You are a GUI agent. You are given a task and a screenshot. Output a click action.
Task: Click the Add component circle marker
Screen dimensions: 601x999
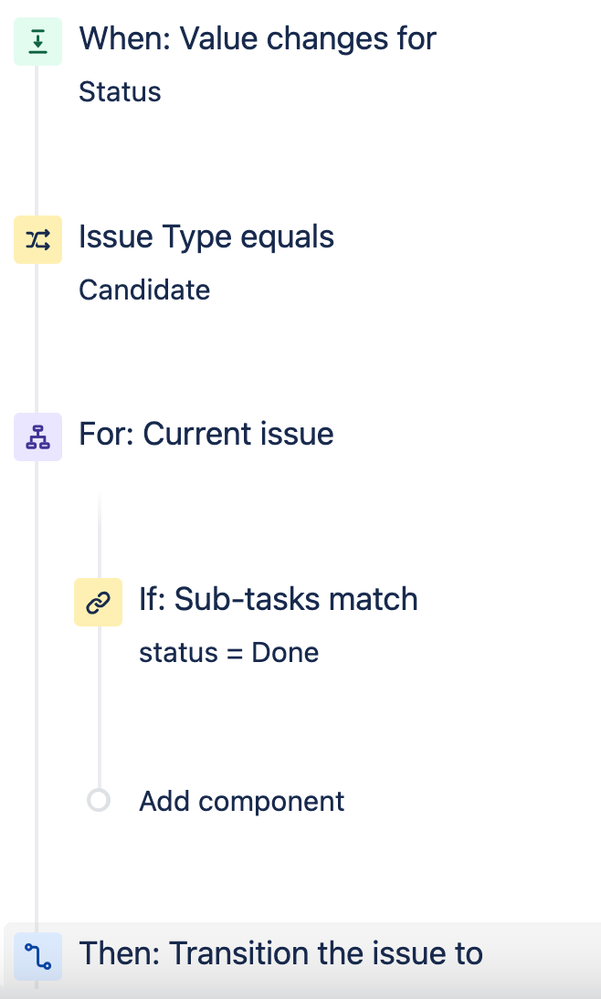tap(98, 801)
